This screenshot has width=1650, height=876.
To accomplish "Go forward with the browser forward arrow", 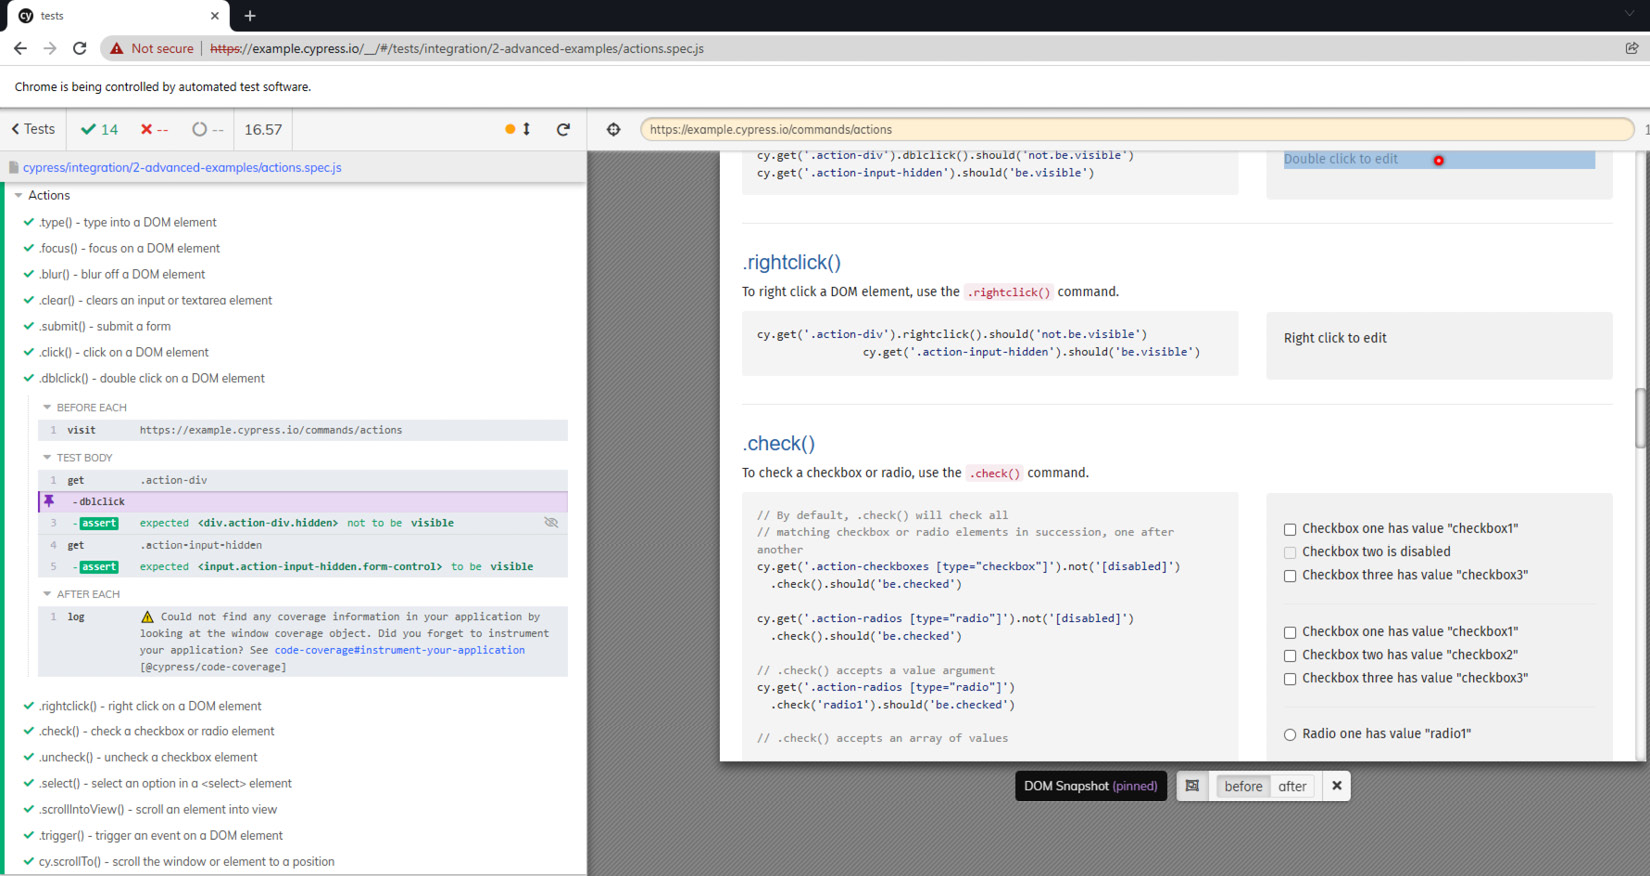I will (x=50, y=48).
